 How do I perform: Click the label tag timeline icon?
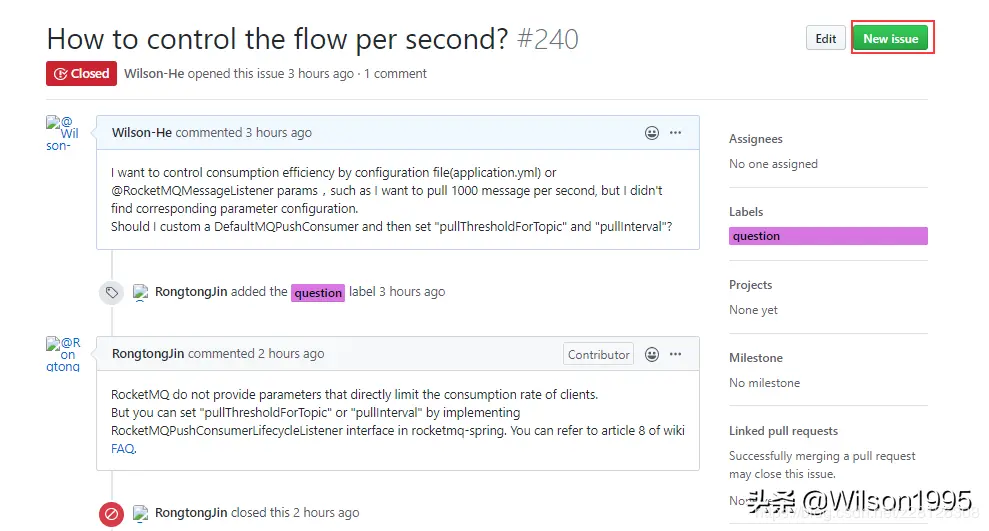[x=112, y=292]
